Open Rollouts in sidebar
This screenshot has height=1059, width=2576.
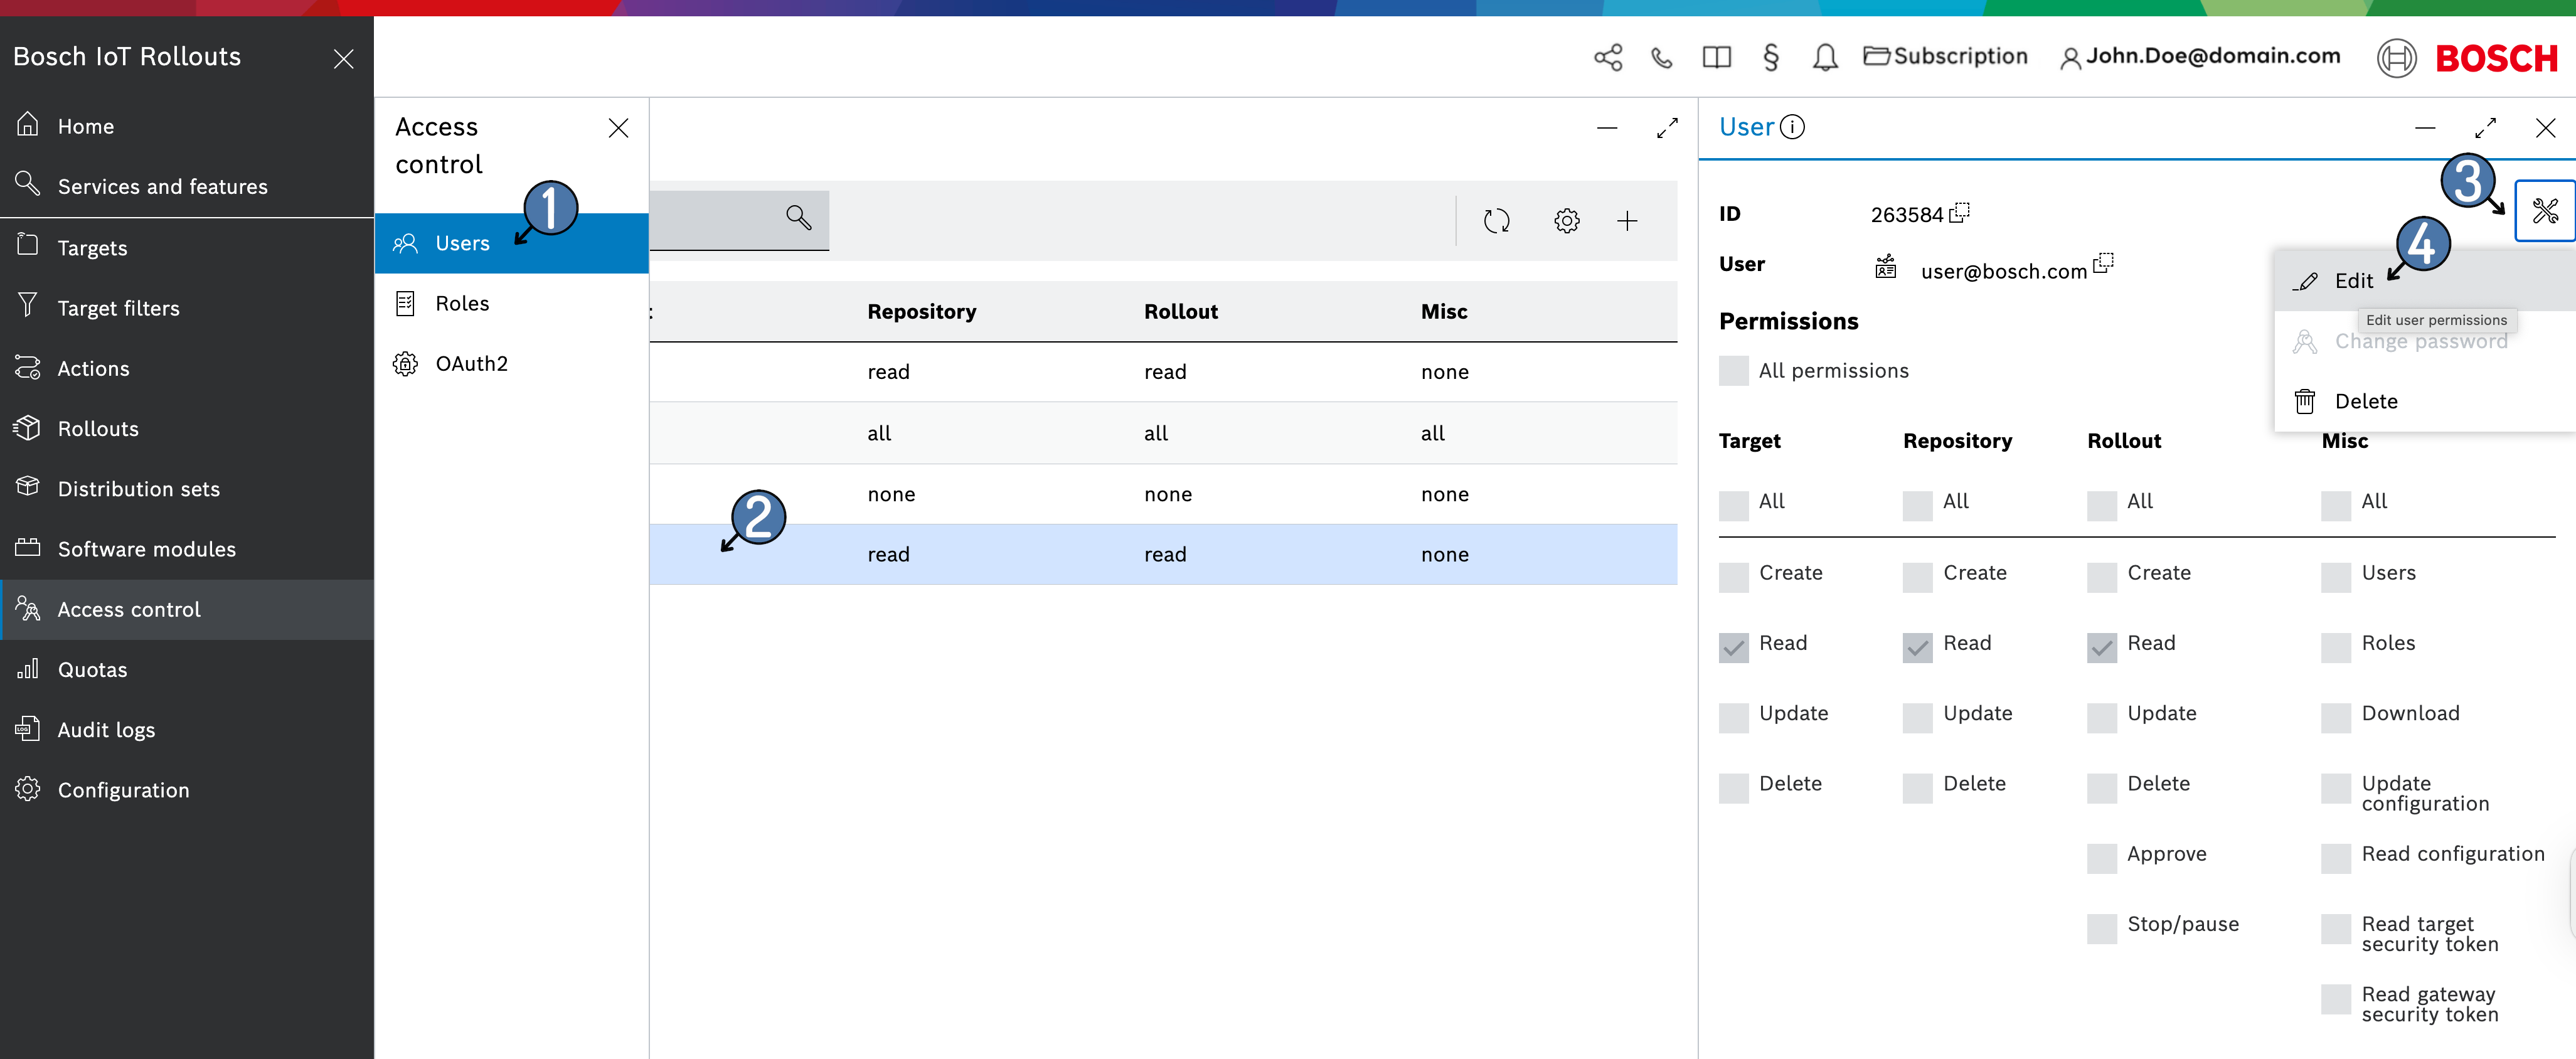coord(187,428)
